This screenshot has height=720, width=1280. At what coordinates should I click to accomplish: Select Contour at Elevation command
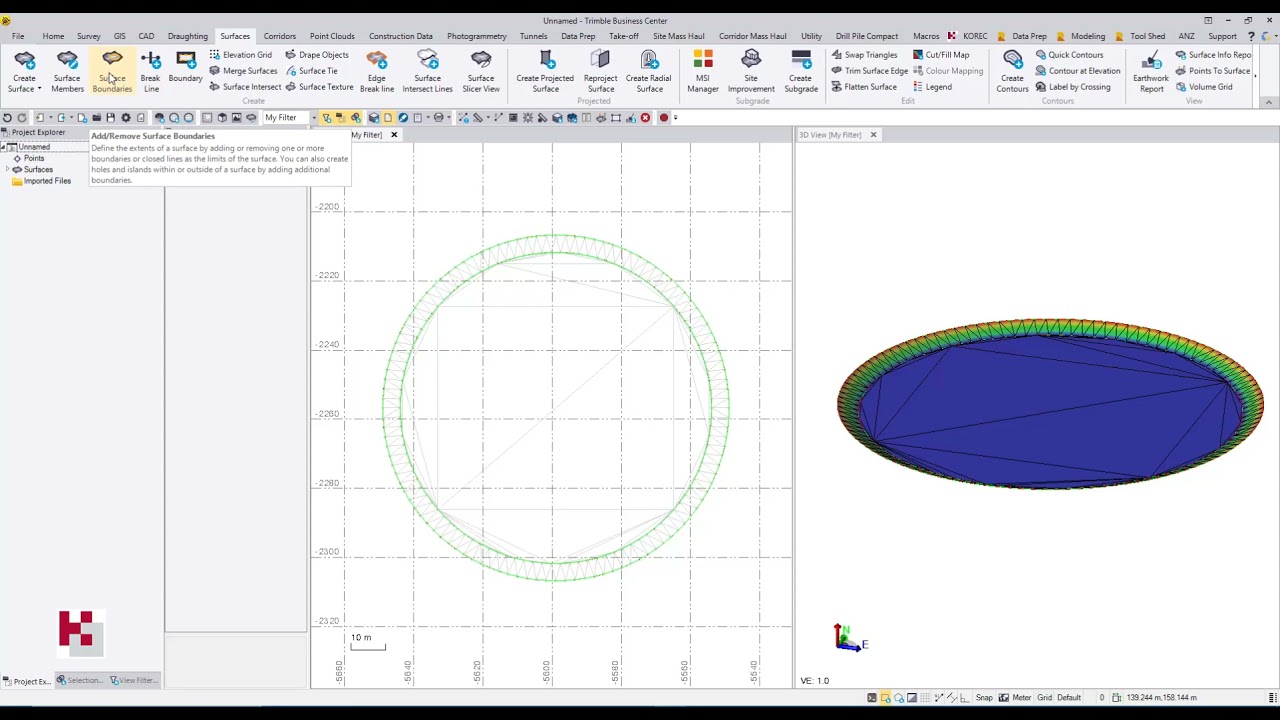(1078, 71)
